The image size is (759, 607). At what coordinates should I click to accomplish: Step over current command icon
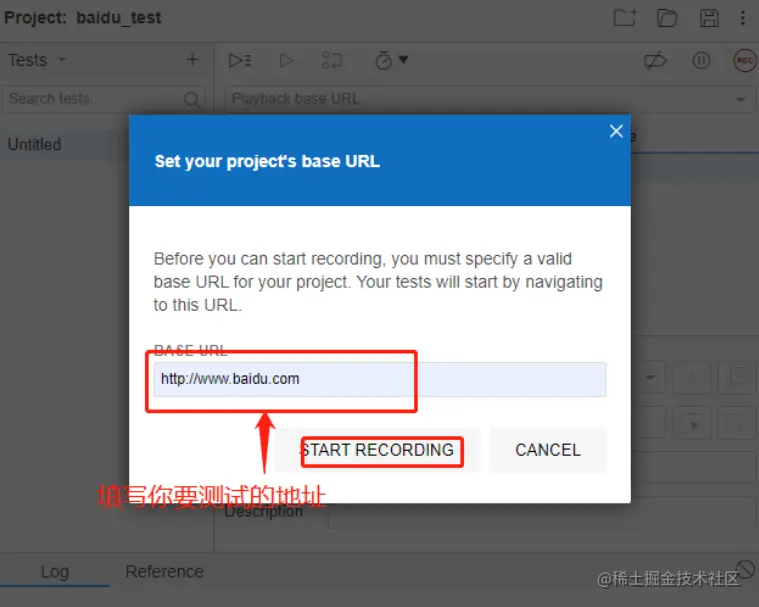[x=332, y=61]
